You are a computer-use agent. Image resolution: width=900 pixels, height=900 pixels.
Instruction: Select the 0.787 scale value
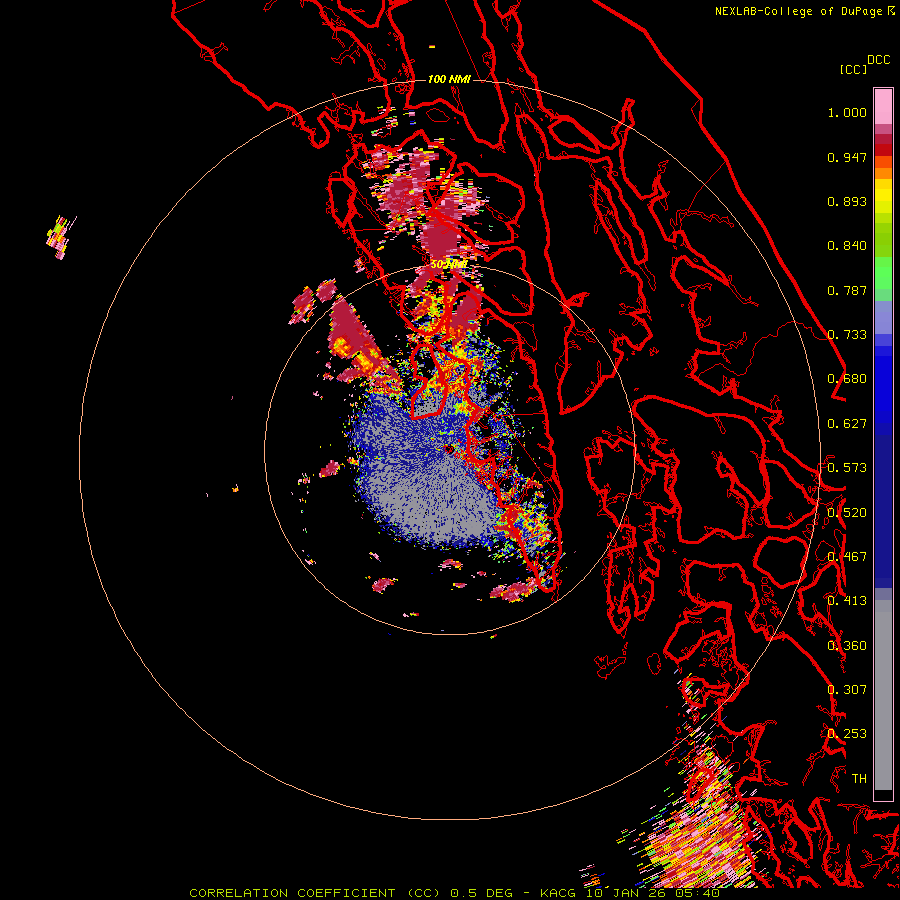[x=847, y=290]
